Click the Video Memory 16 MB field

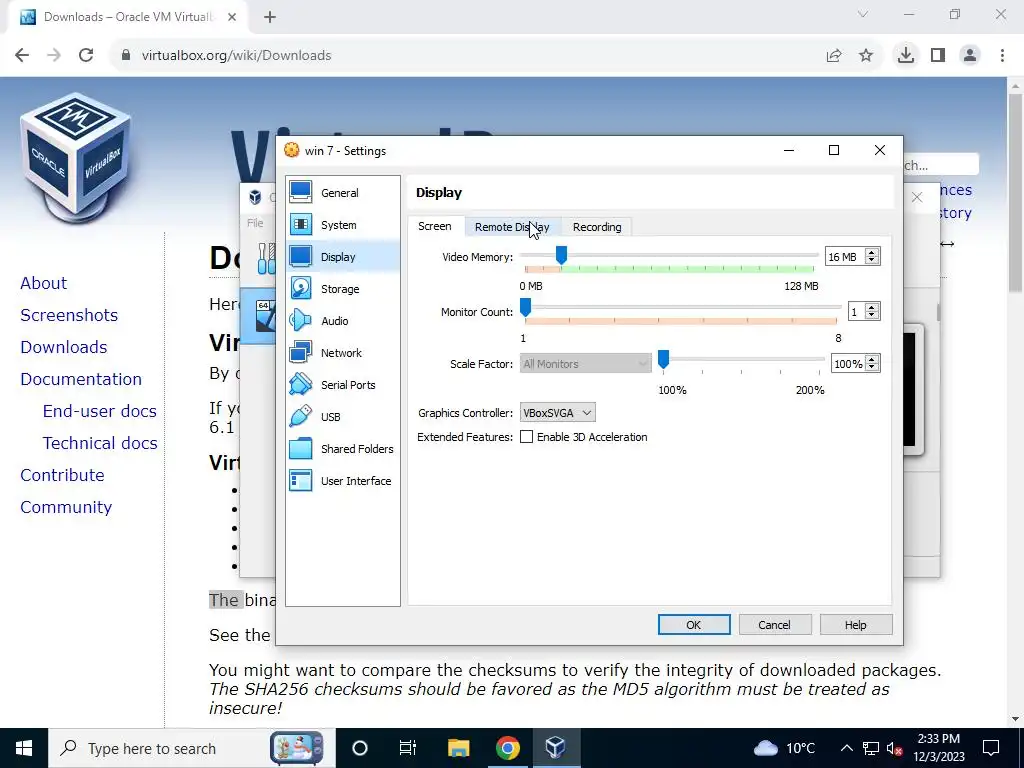coord(844,257)
